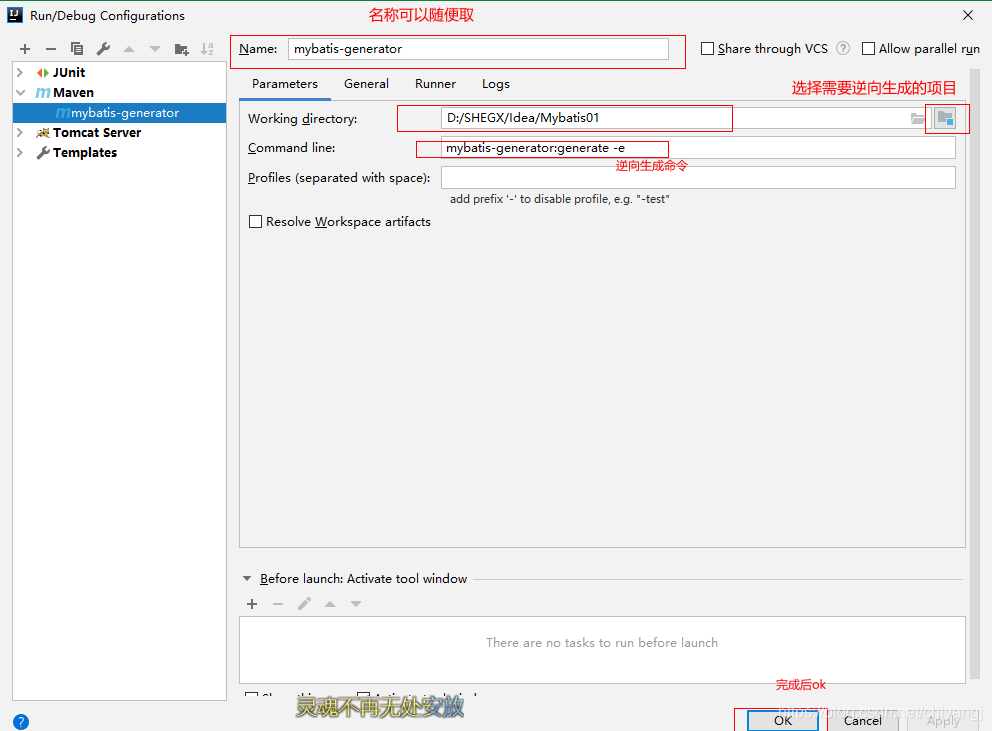Click the Tomcat Server cat icon

tap(43, 133)
